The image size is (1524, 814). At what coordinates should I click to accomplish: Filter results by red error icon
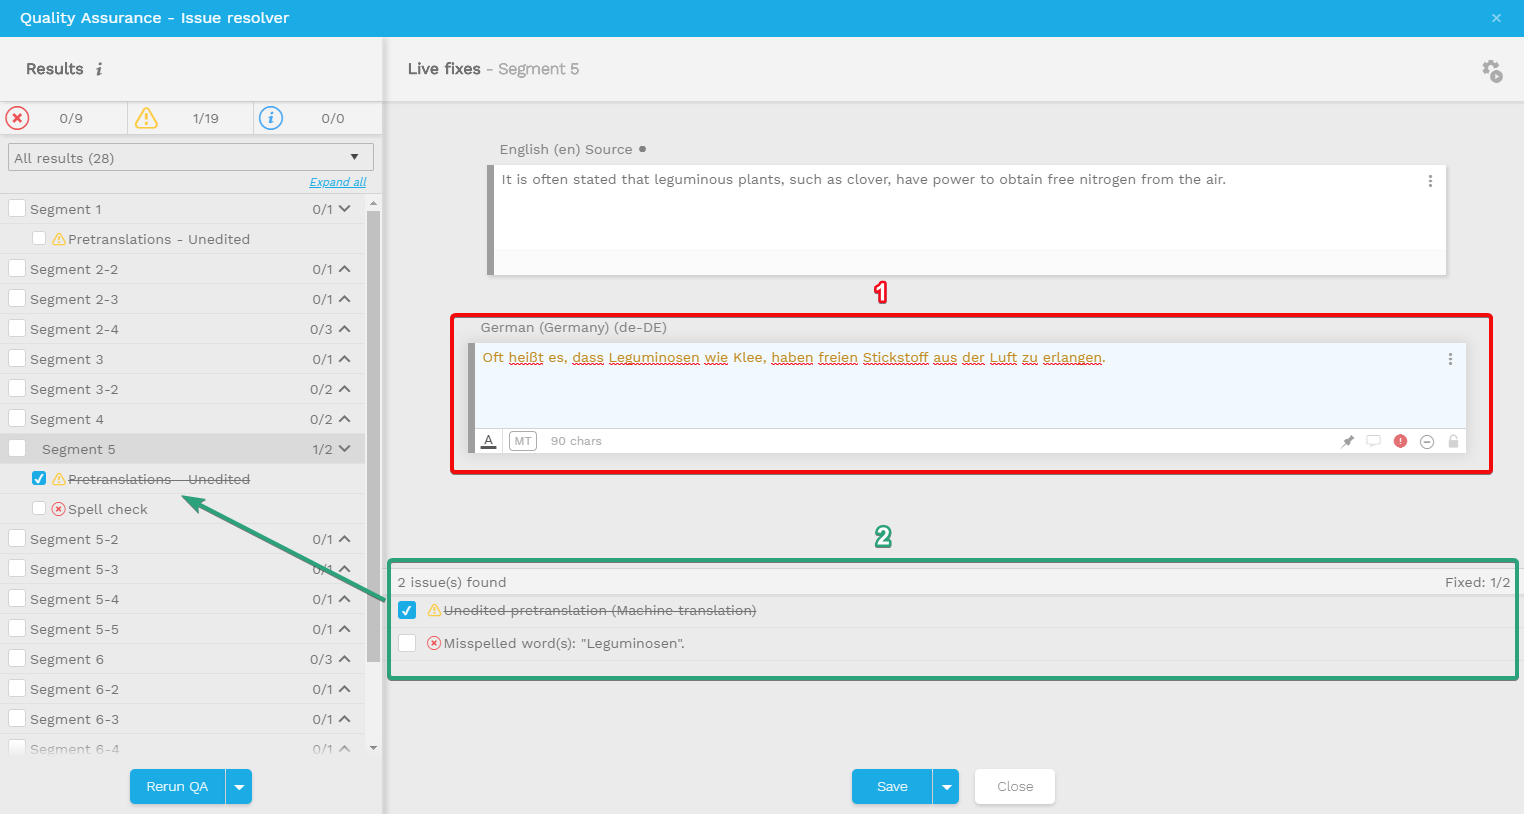tap(18, 118)
